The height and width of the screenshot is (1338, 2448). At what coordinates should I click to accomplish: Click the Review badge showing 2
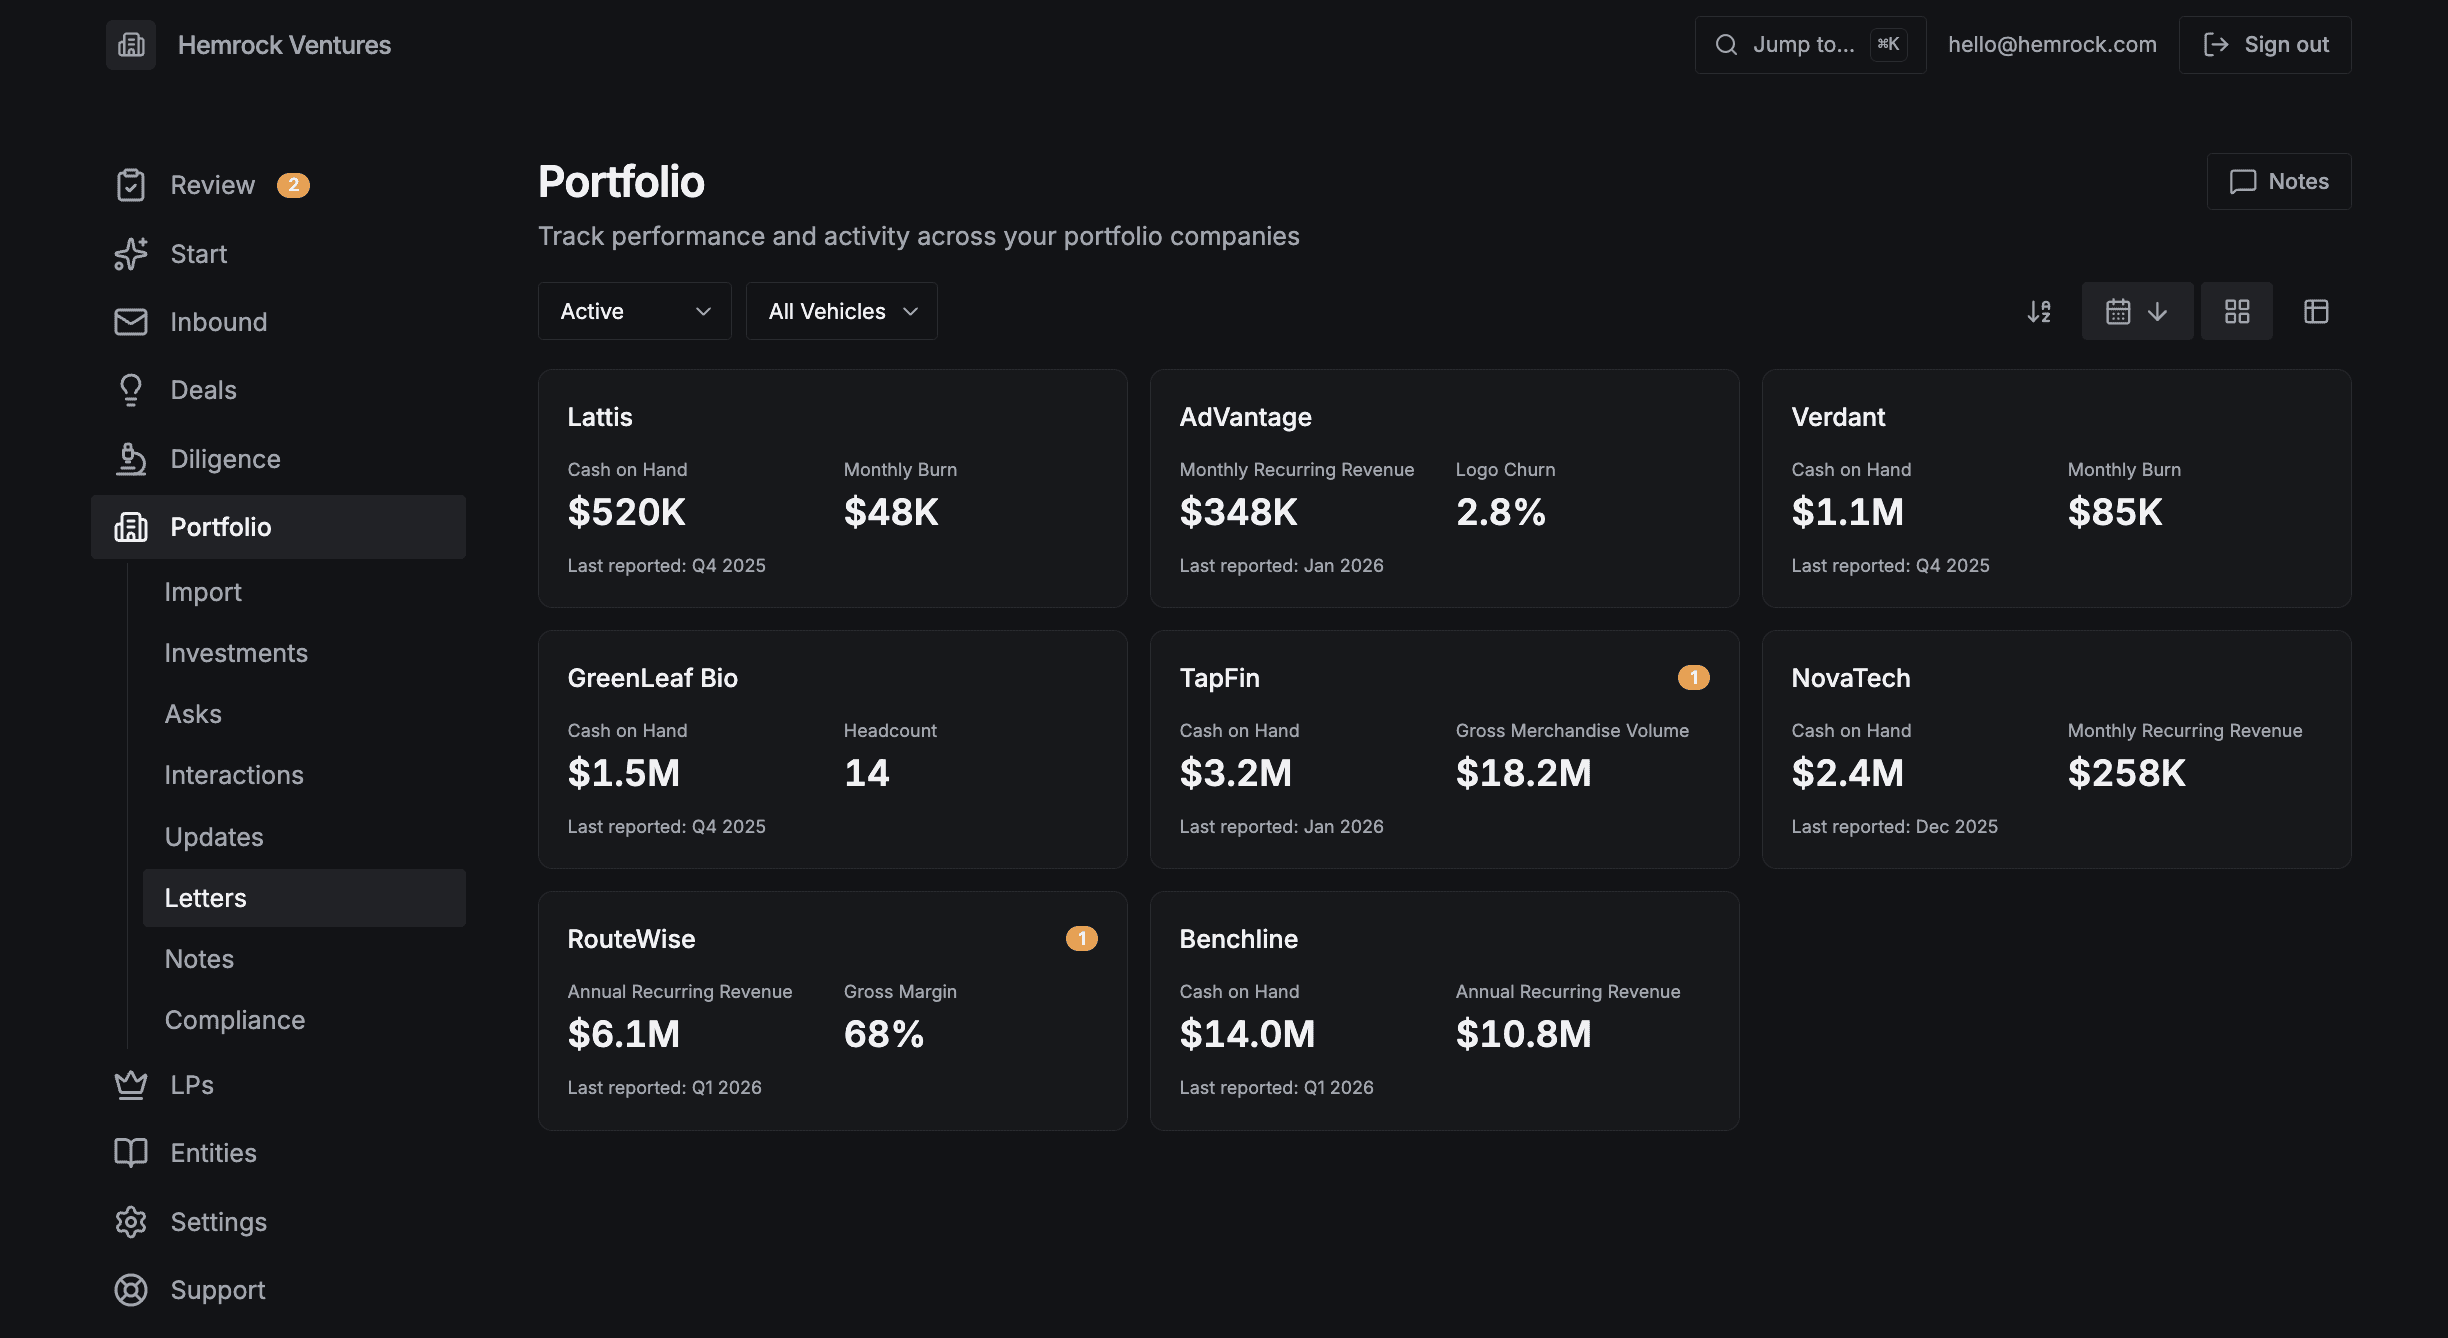click(293, 185)
